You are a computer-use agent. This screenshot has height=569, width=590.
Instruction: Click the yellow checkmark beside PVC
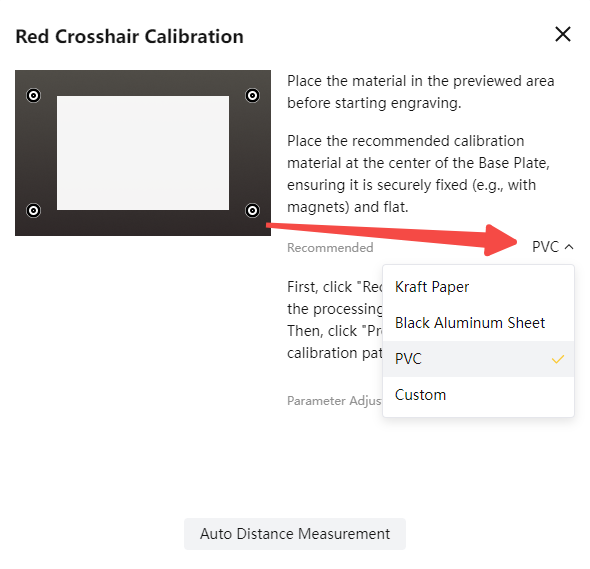(558, 359)
